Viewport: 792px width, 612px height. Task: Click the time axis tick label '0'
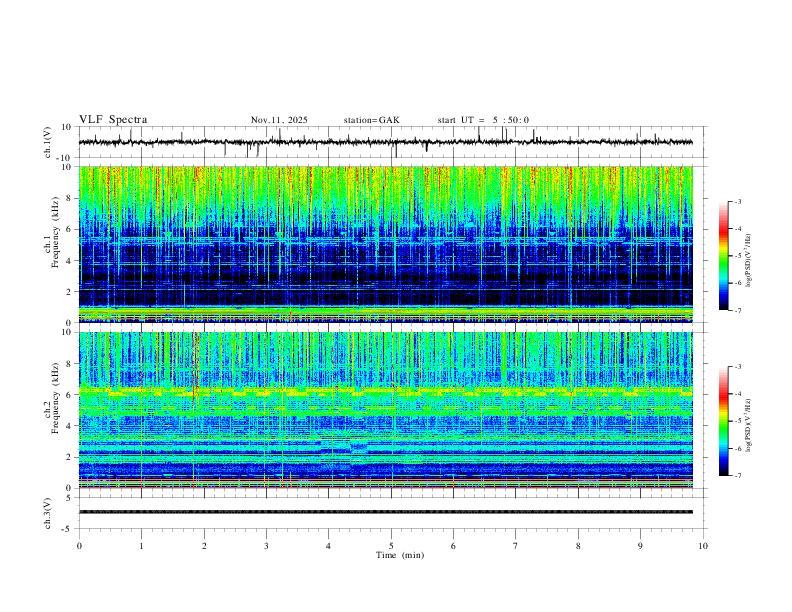tap(79, 546)
